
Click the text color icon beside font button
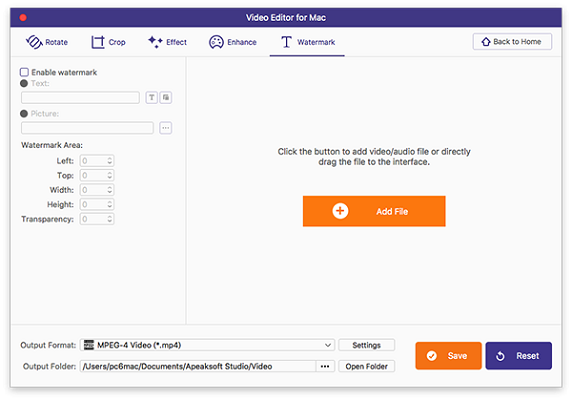166,97
